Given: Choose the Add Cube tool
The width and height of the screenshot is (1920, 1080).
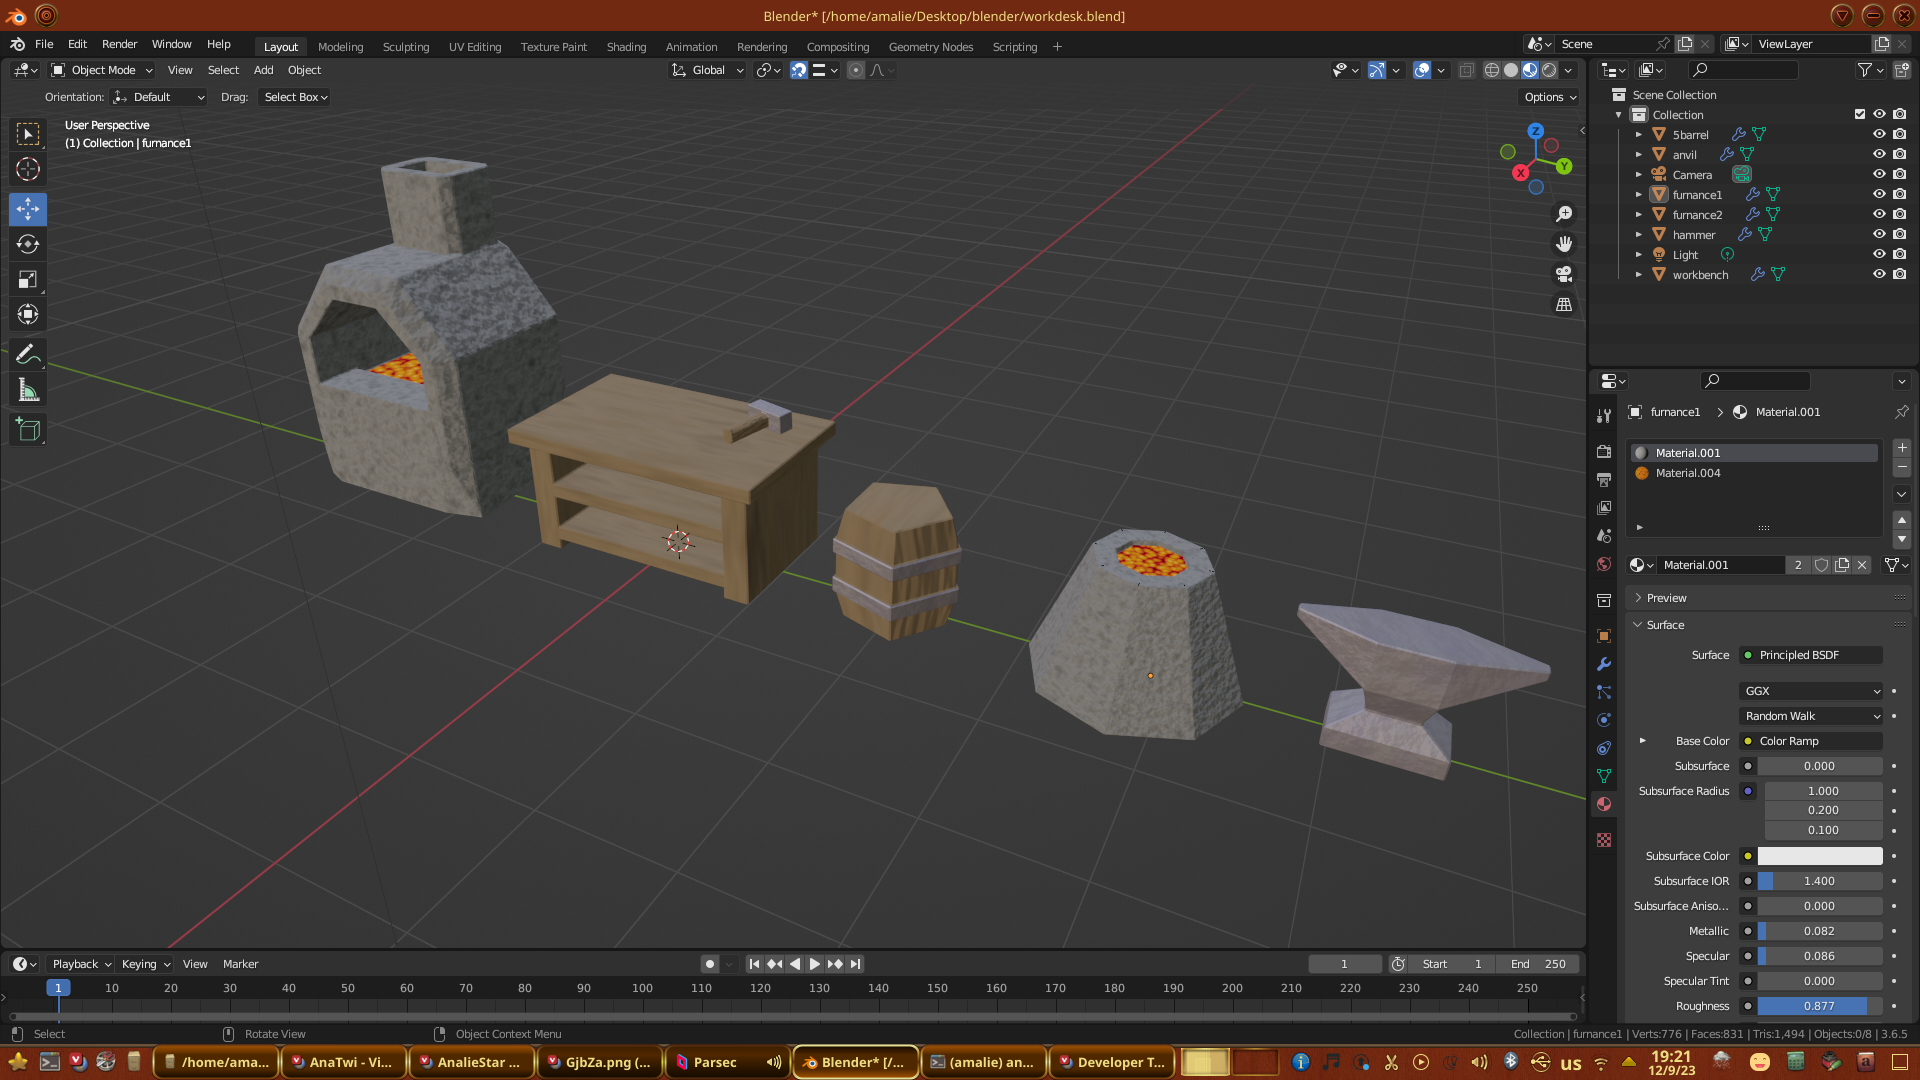Looking at the screenshot, I should (28, 430).
